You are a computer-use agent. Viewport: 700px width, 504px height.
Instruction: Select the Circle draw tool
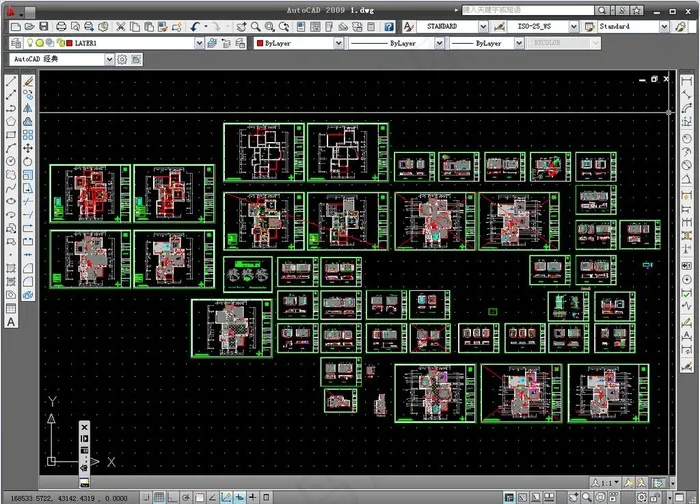[x=11, y=160]
